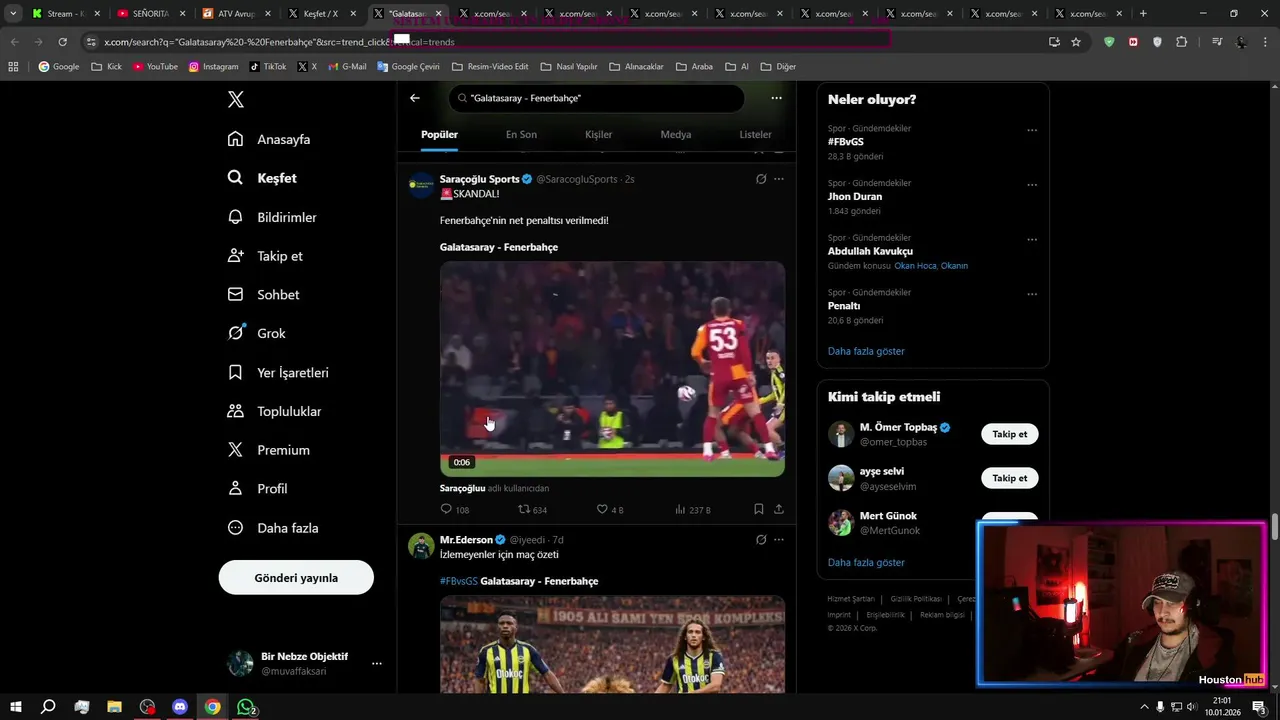The height and width of the screenshot is (720, 1280).
Task: Open more options on Mr.Ederson post
Action: [779, 540]
